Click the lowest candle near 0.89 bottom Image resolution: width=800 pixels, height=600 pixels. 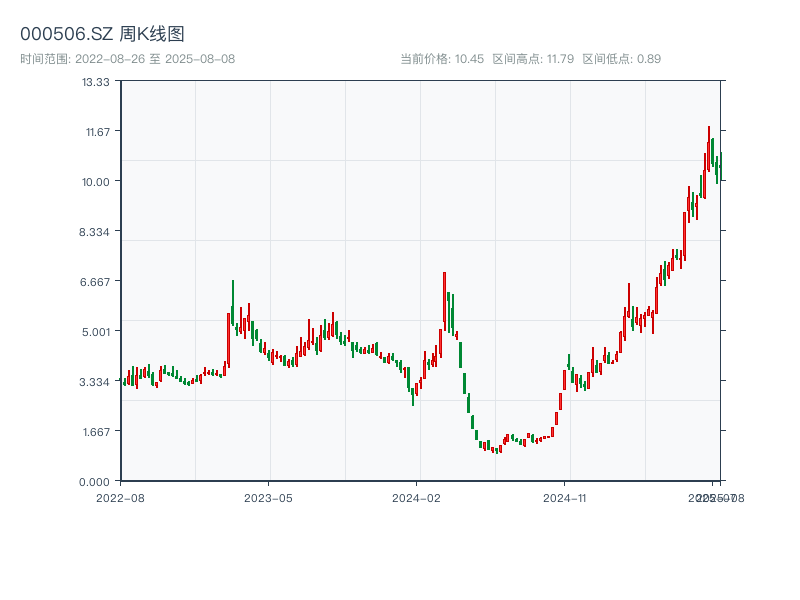(x=496, y=451)
